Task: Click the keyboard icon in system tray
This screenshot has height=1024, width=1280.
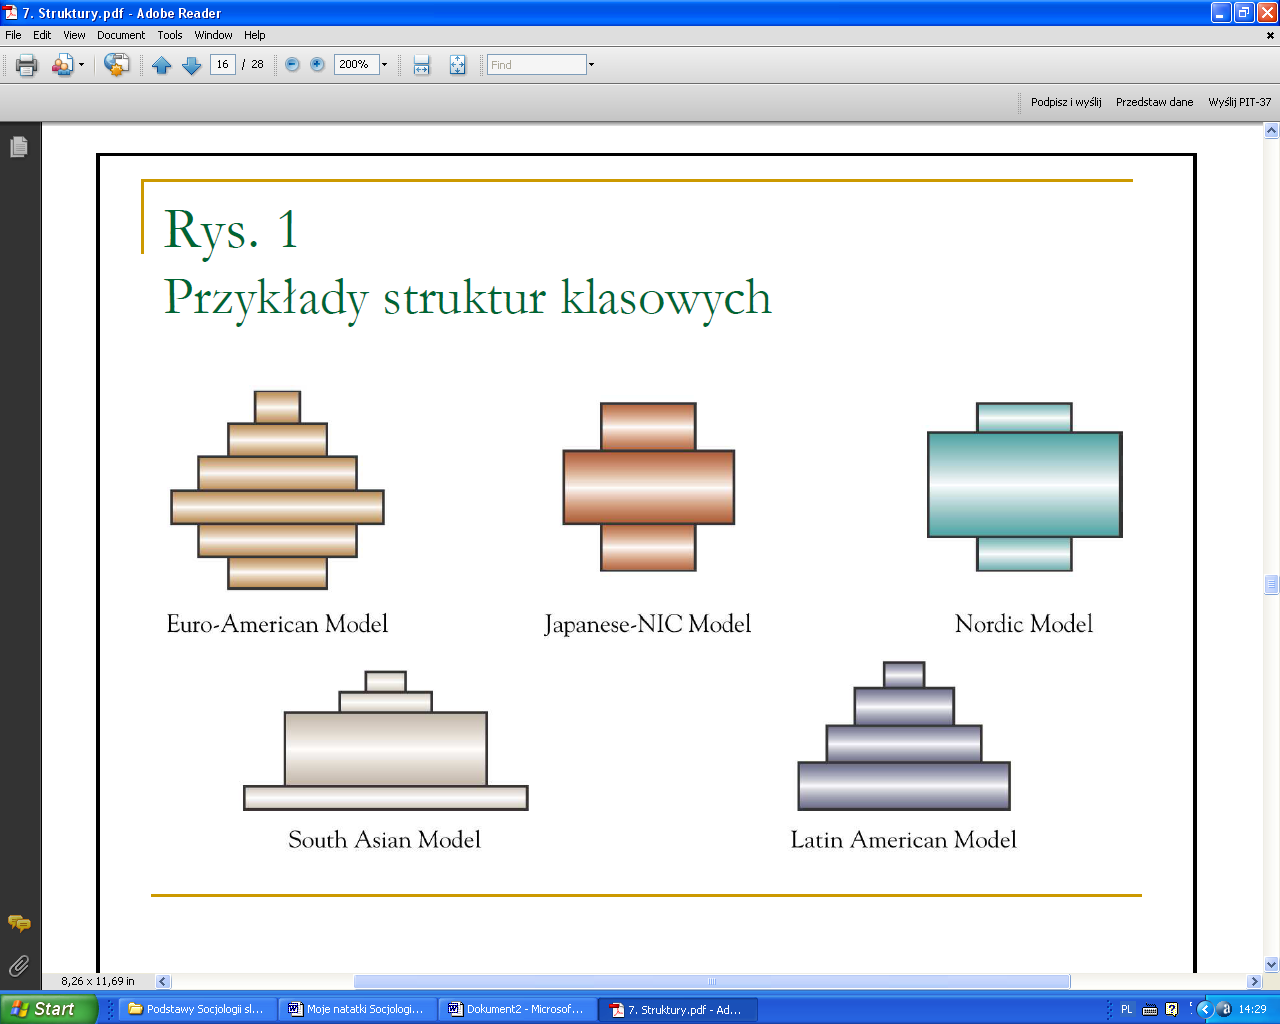Action: [x=1149, y=1009]
